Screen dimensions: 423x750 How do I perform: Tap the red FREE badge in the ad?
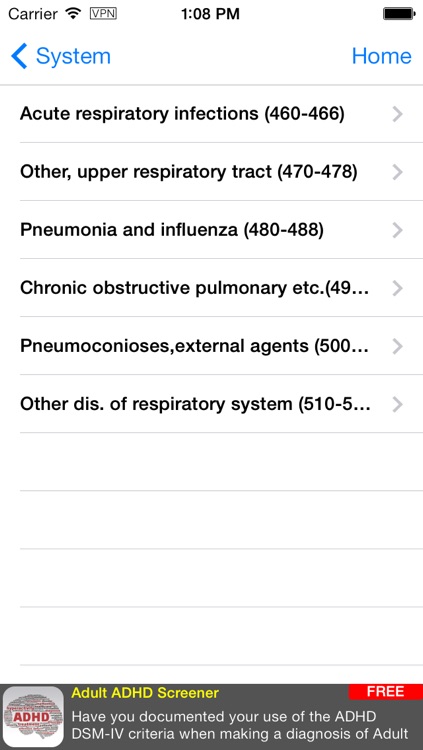[386, 692]
